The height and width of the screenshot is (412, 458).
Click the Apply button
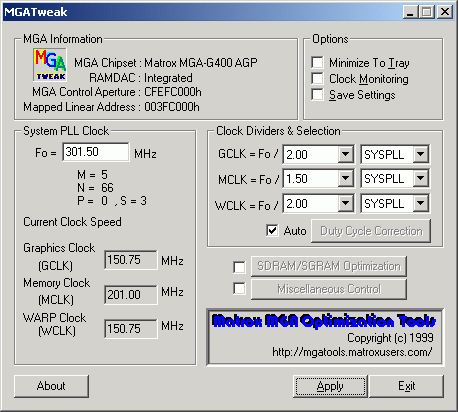click(x=330, y=386)
